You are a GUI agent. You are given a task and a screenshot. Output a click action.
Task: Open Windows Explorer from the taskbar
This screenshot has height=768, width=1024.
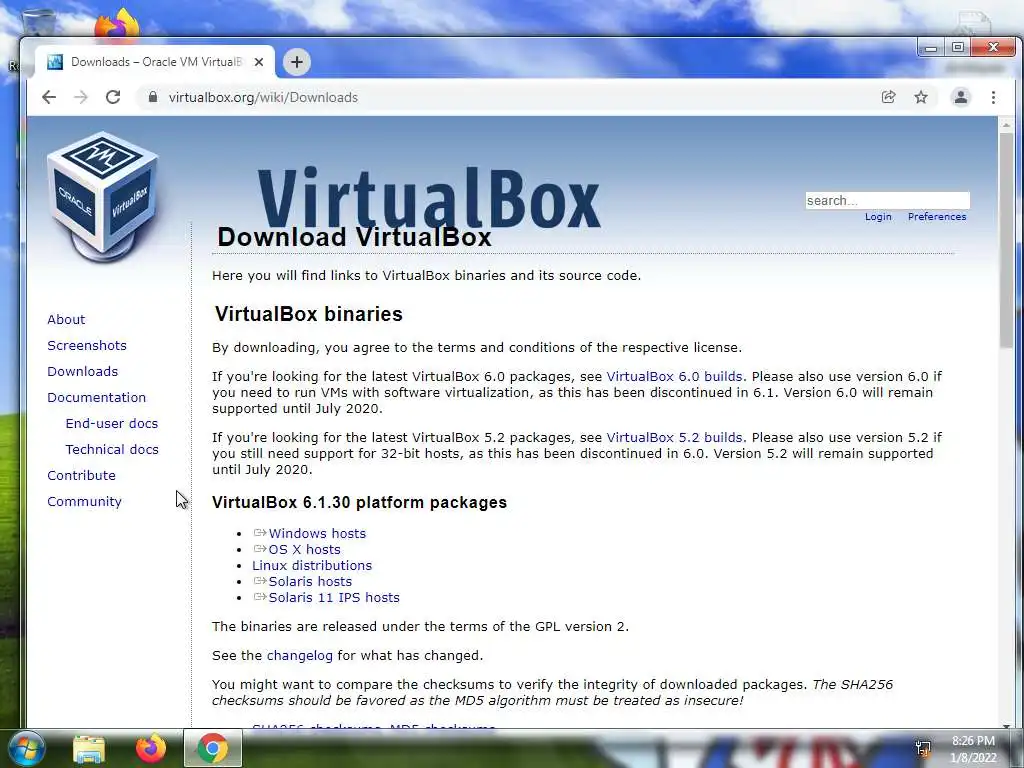tap(89, 748)
